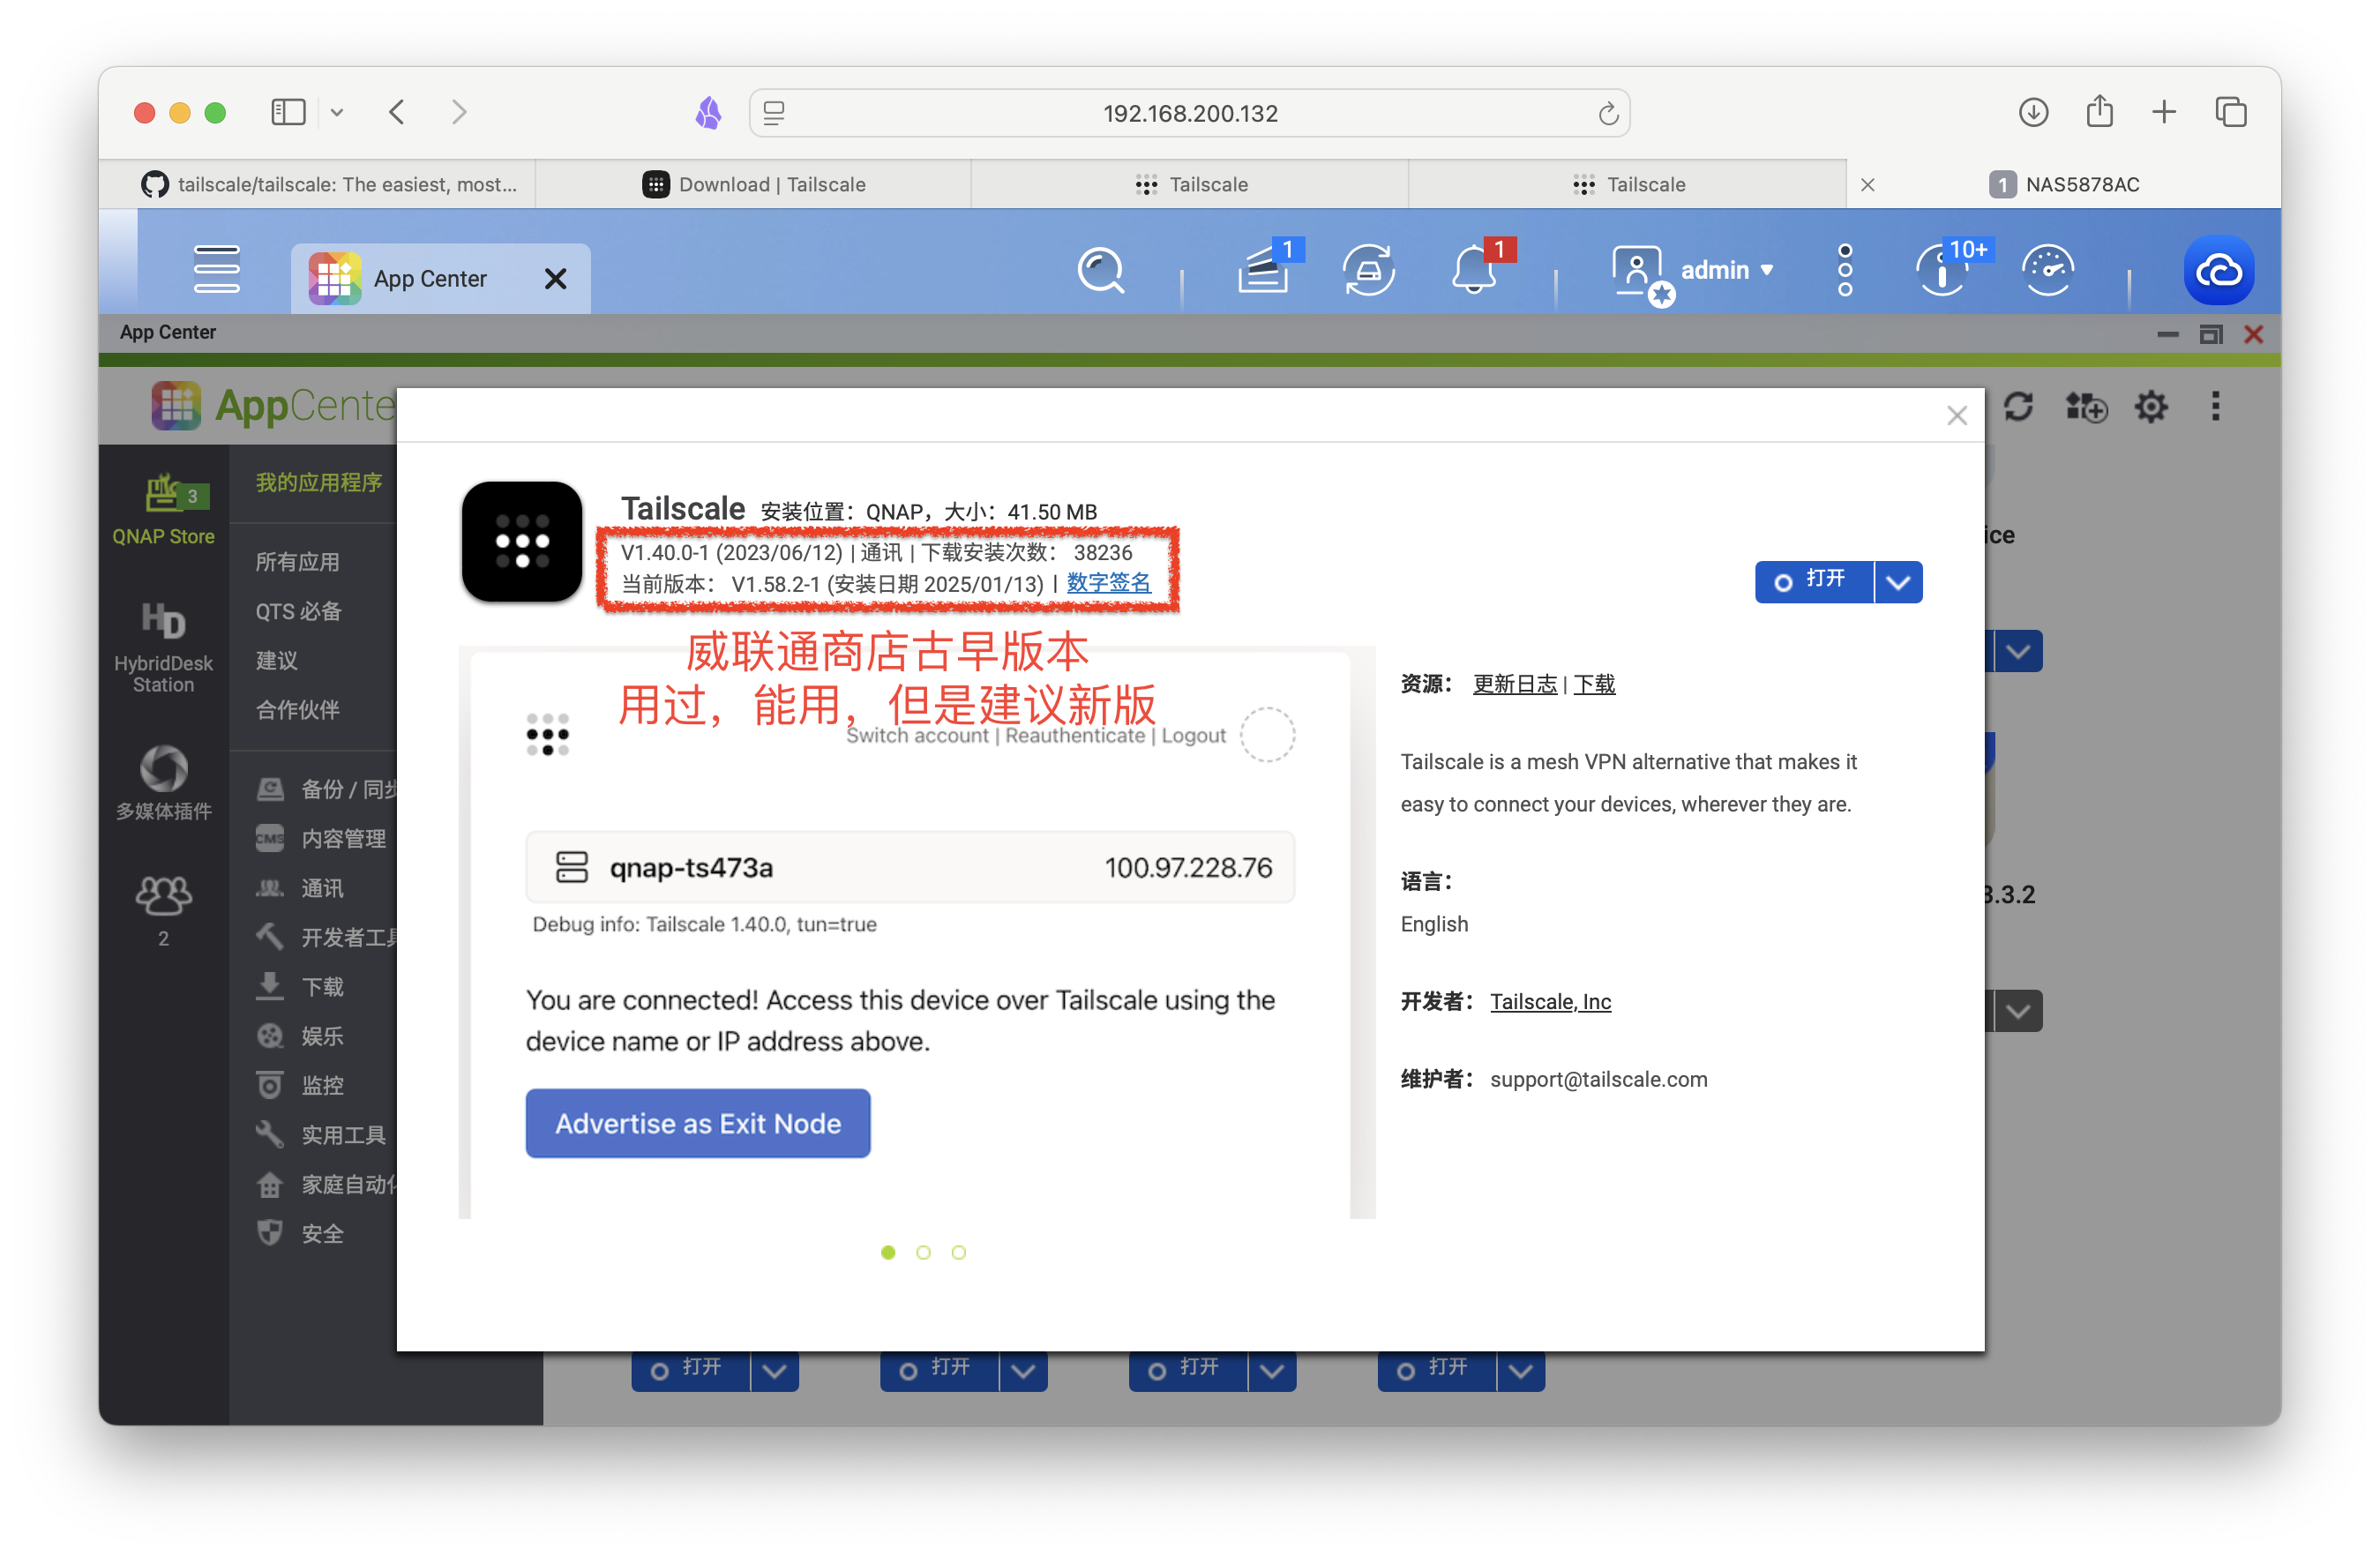The image size is (2380, 1556).
Task: Open new Safari tab with plus
Action: (x=2164, y=112)
